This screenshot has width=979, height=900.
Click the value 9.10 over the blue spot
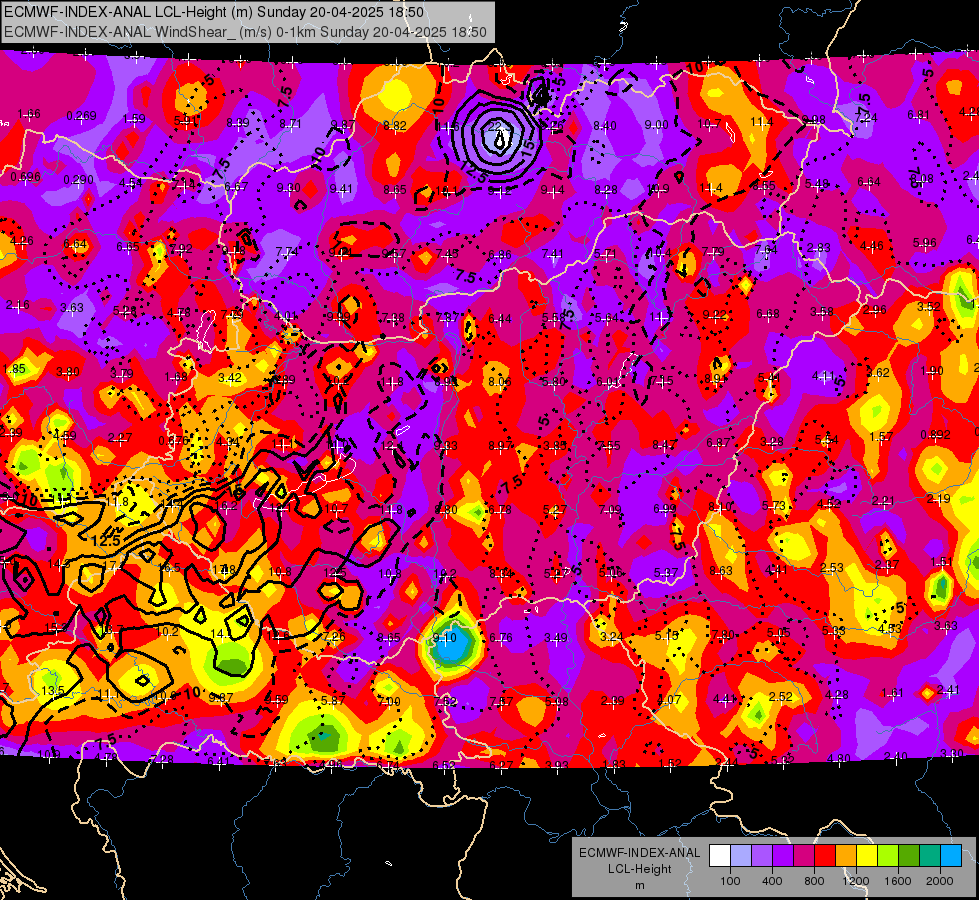tap(445, 638)
